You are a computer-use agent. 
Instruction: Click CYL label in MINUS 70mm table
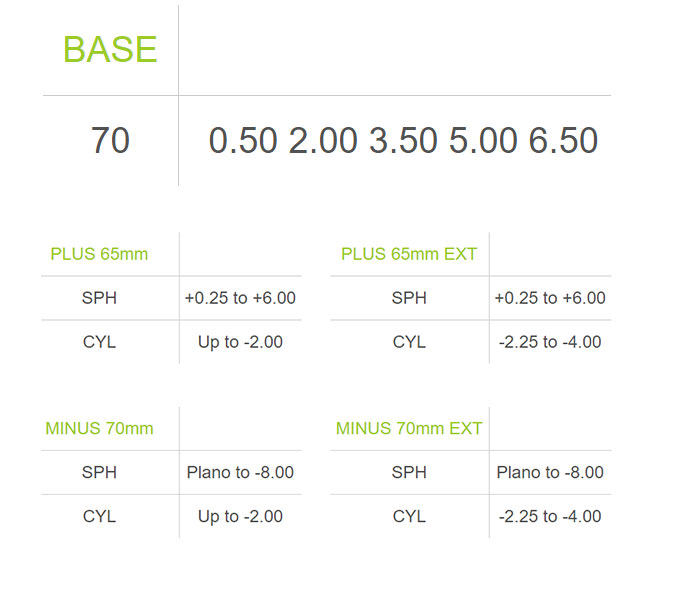99,516
